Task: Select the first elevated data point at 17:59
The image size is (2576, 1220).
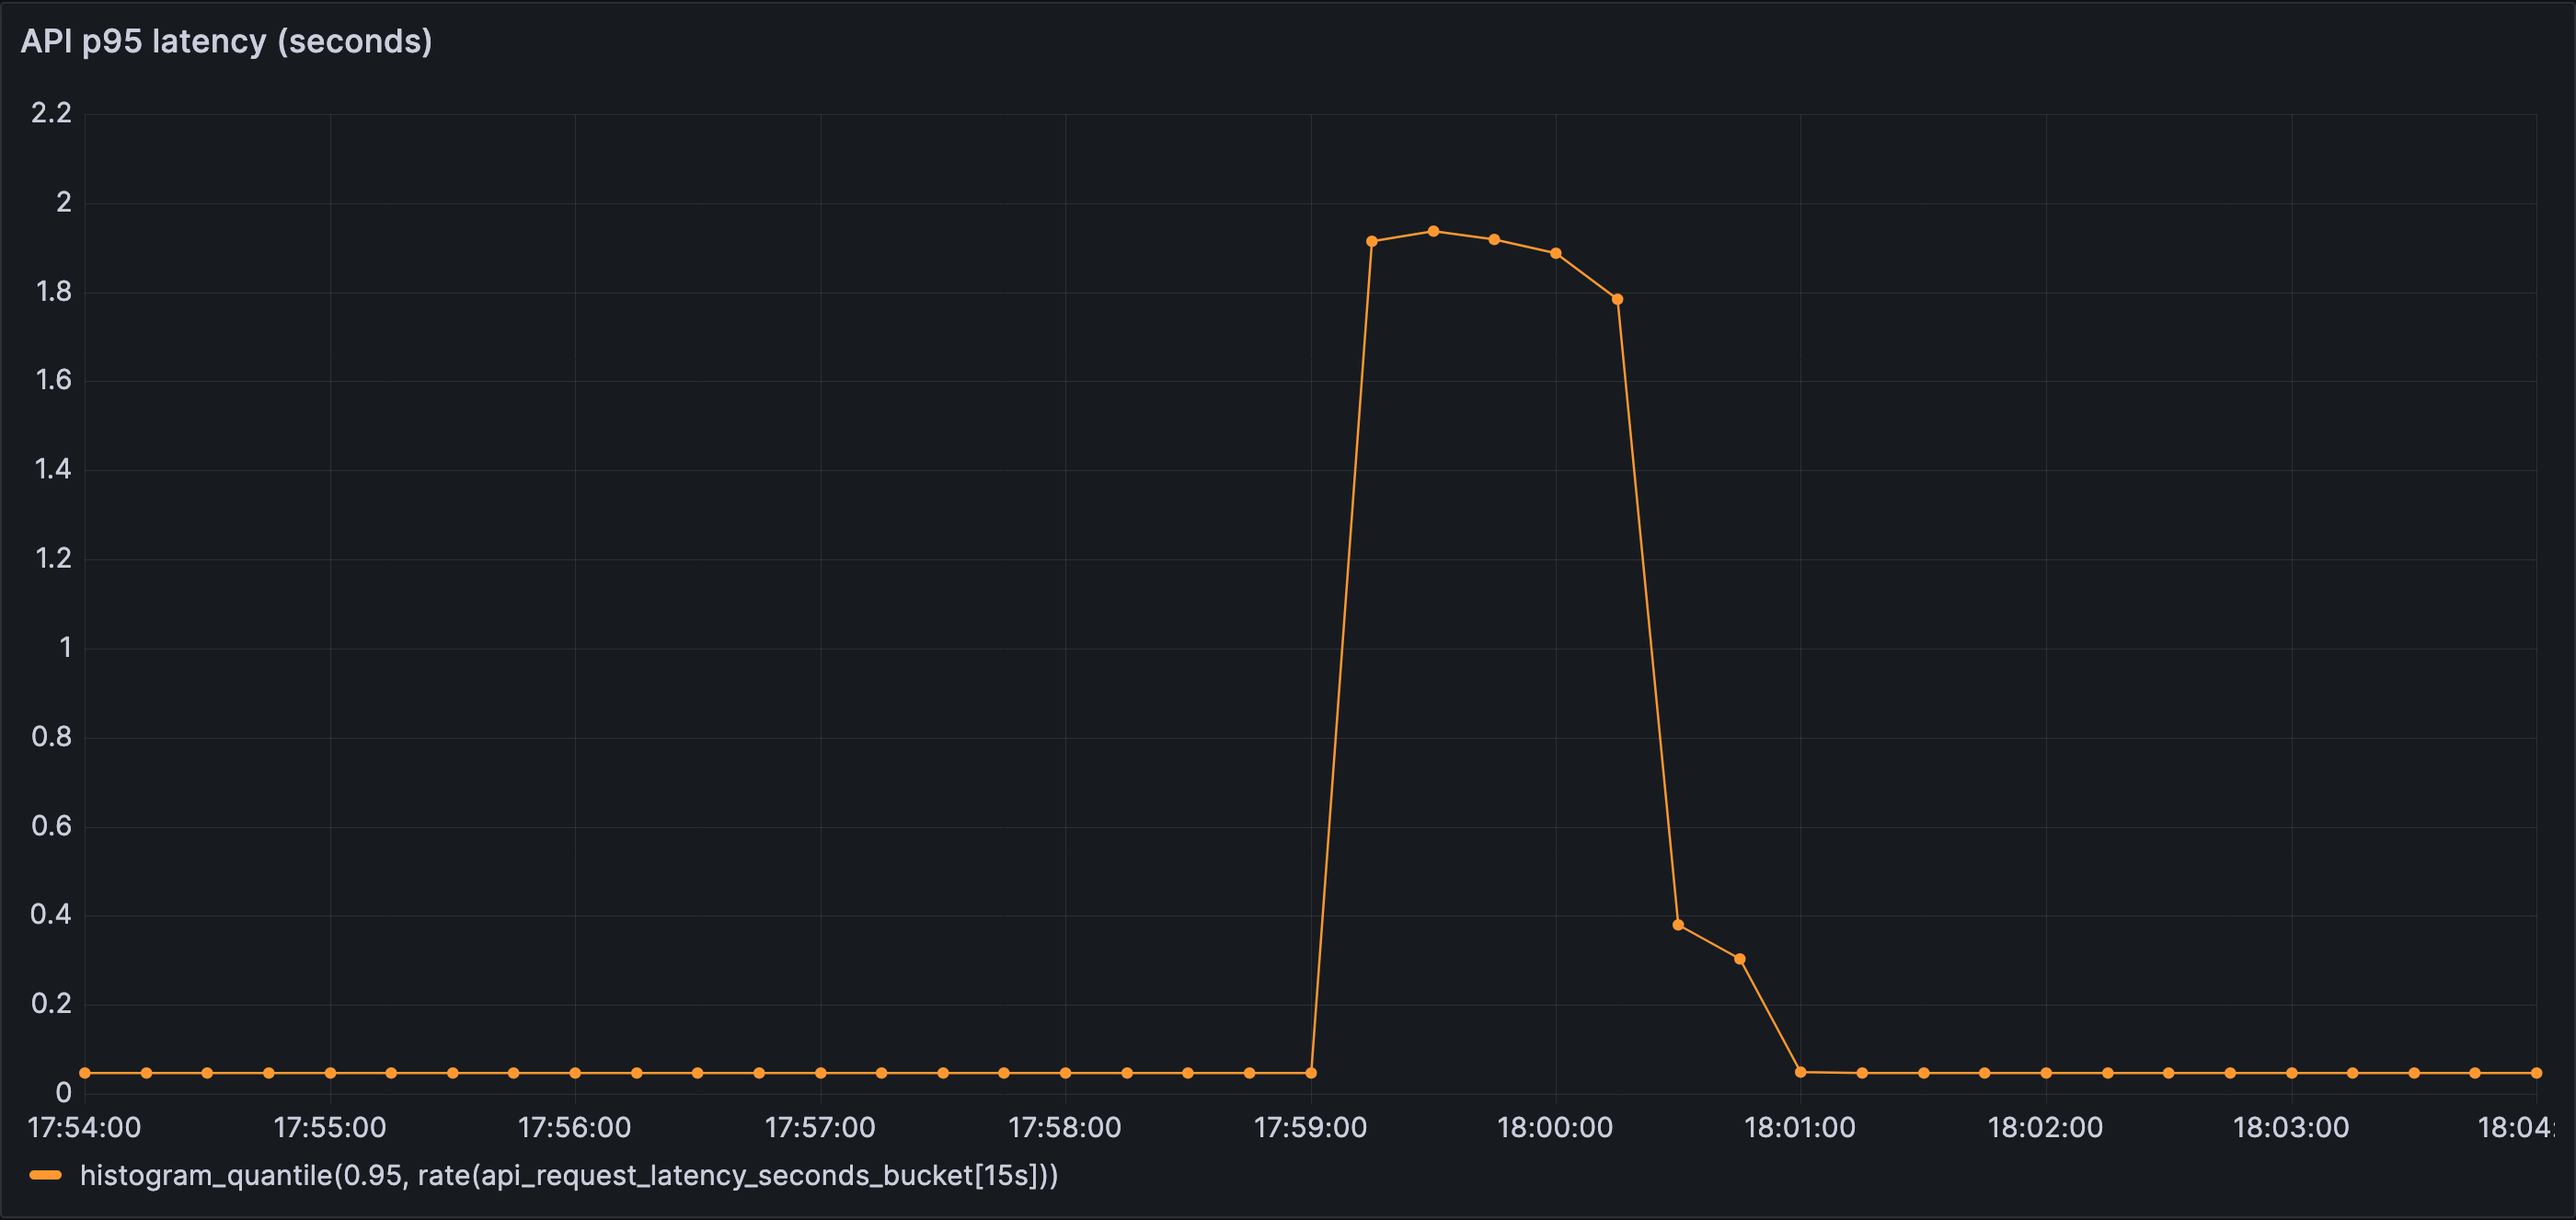Action: [x=1372, y=240]
